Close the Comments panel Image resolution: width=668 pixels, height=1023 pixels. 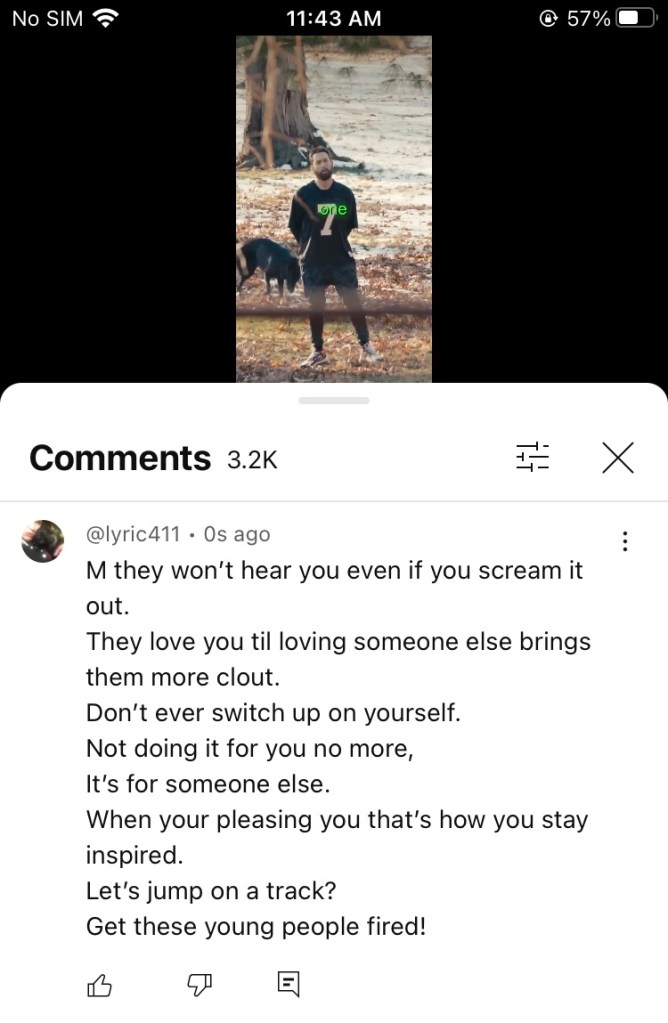tap(618, 457)
